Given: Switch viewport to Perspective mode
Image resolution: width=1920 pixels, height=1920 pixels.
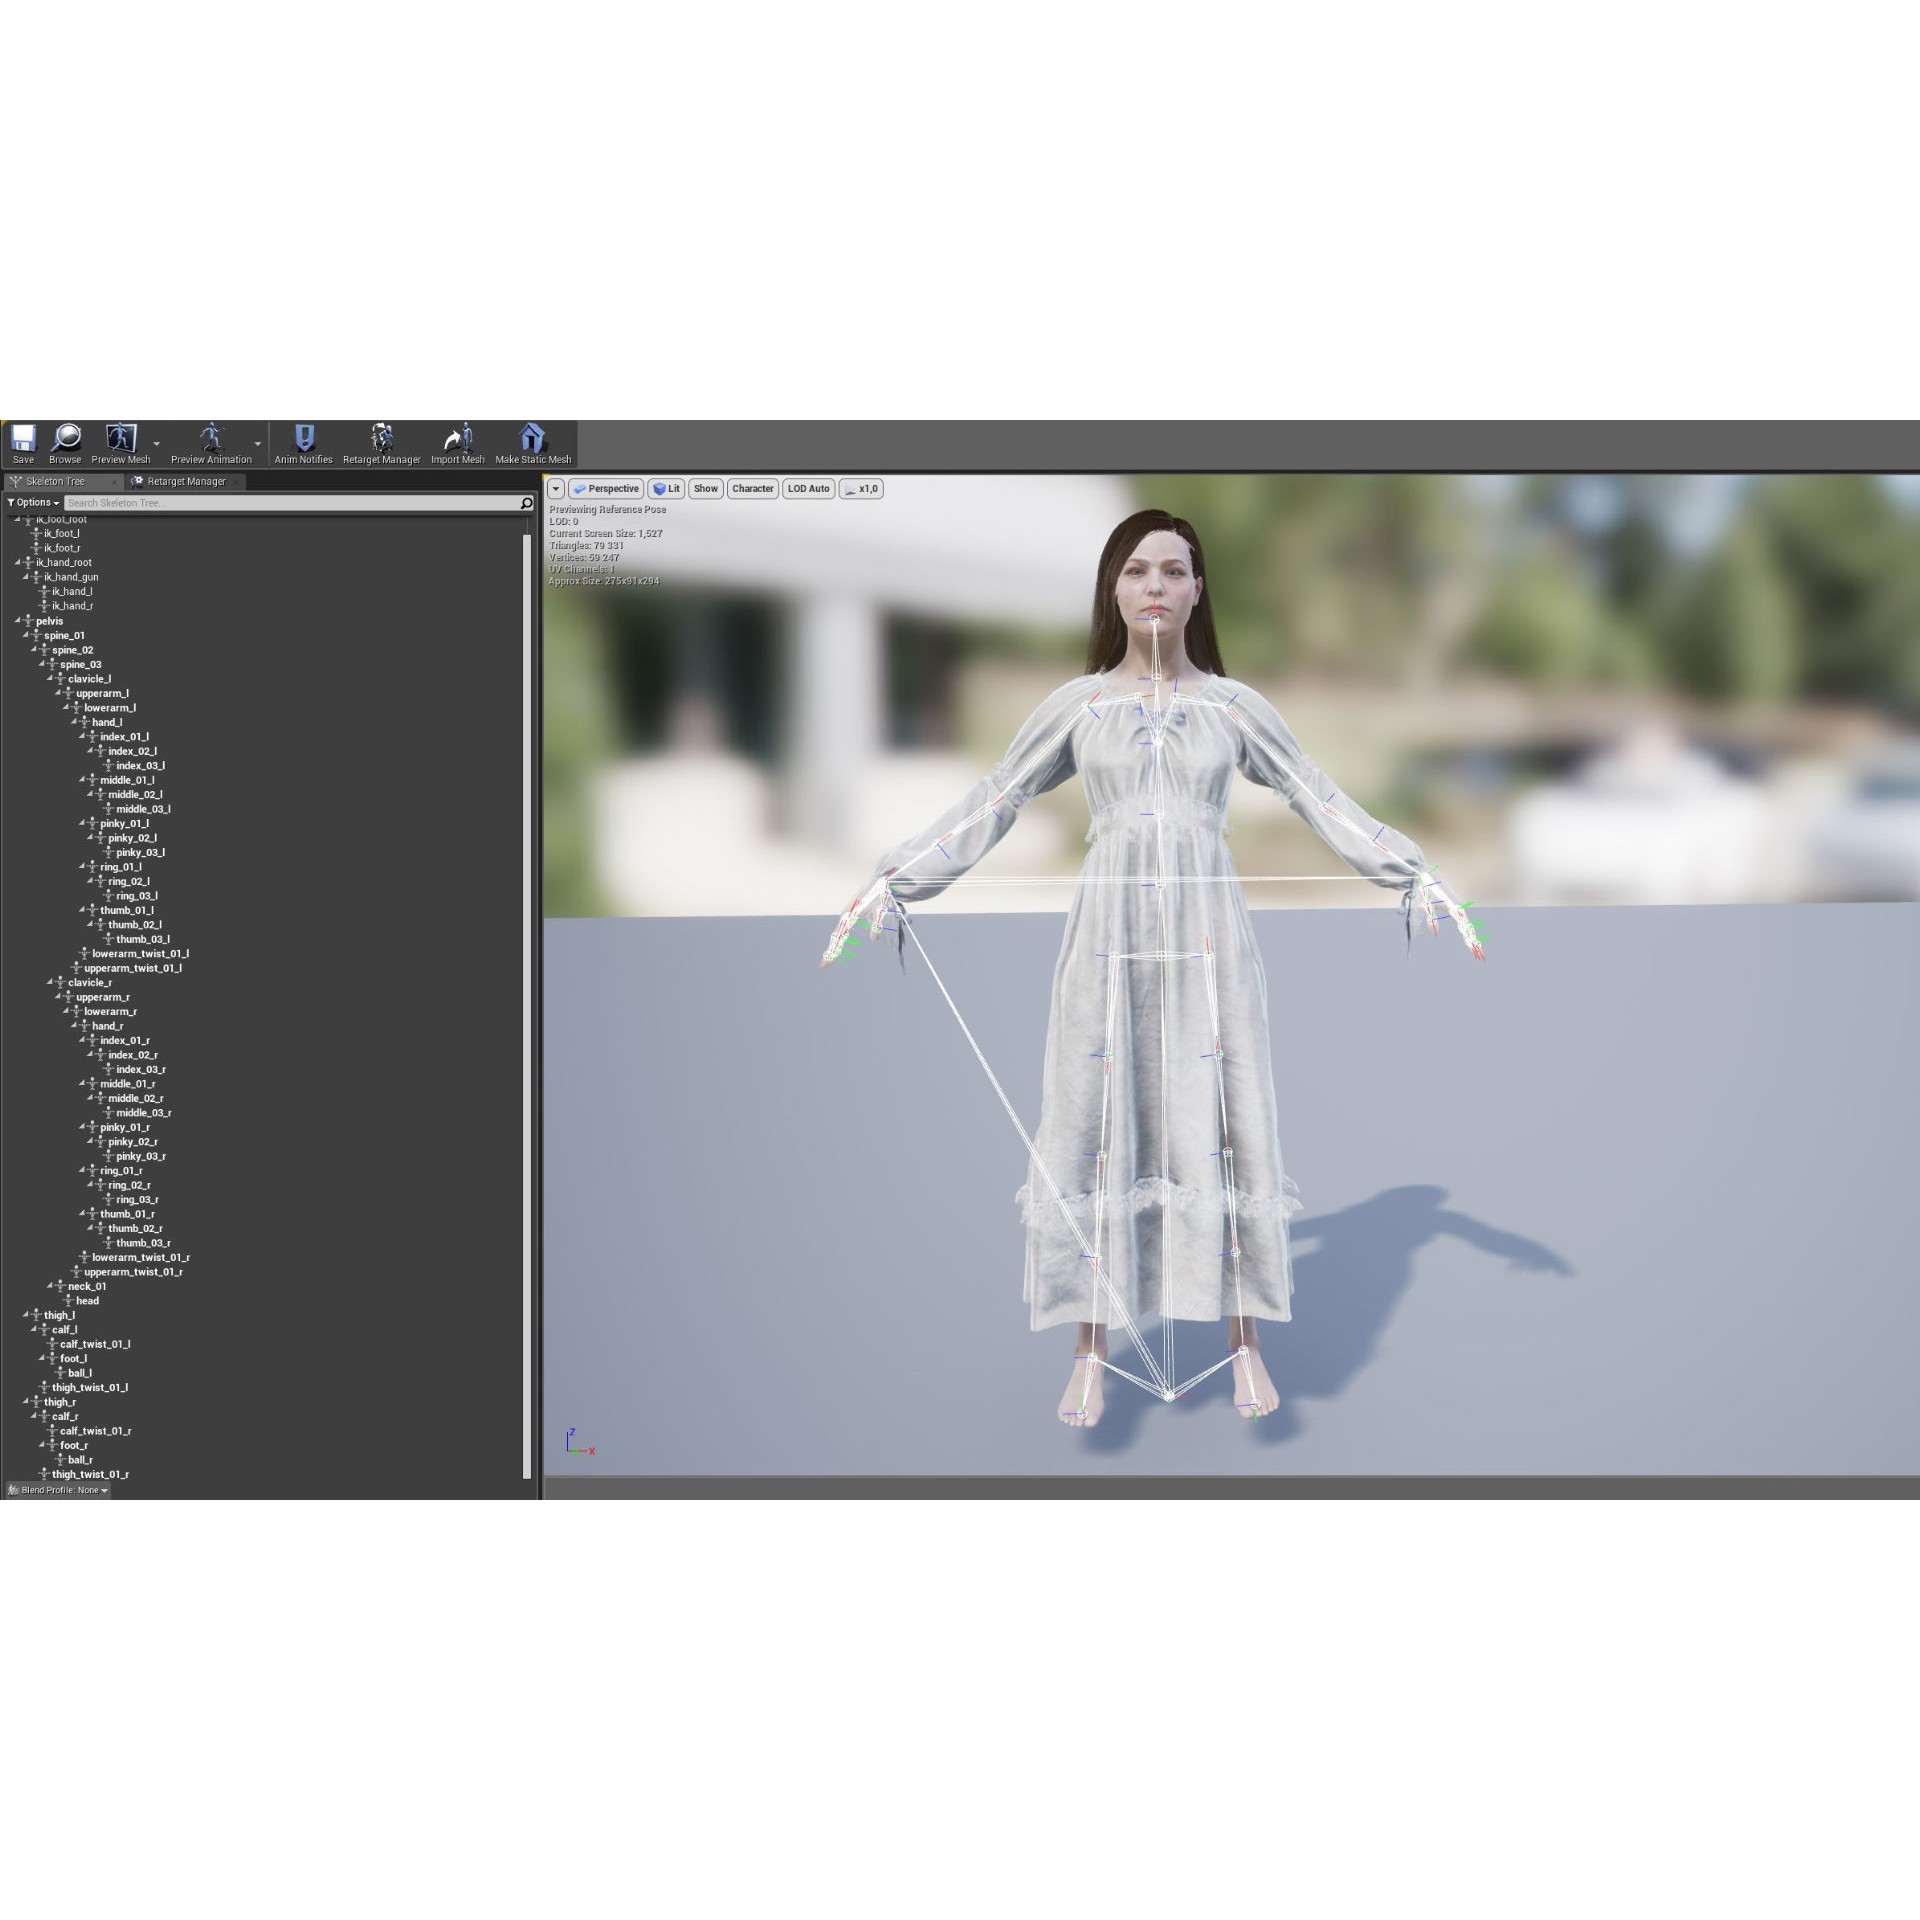Looking at the screenshot, I should 605,489.
